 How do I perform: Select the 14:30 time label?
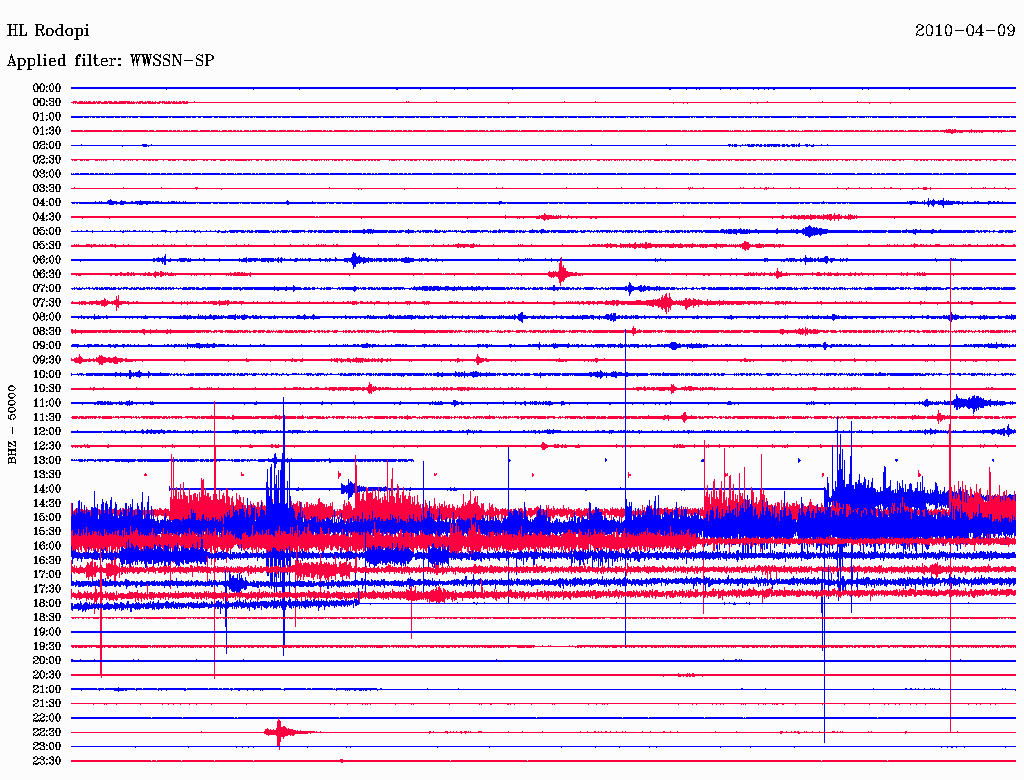coord(47,504)
